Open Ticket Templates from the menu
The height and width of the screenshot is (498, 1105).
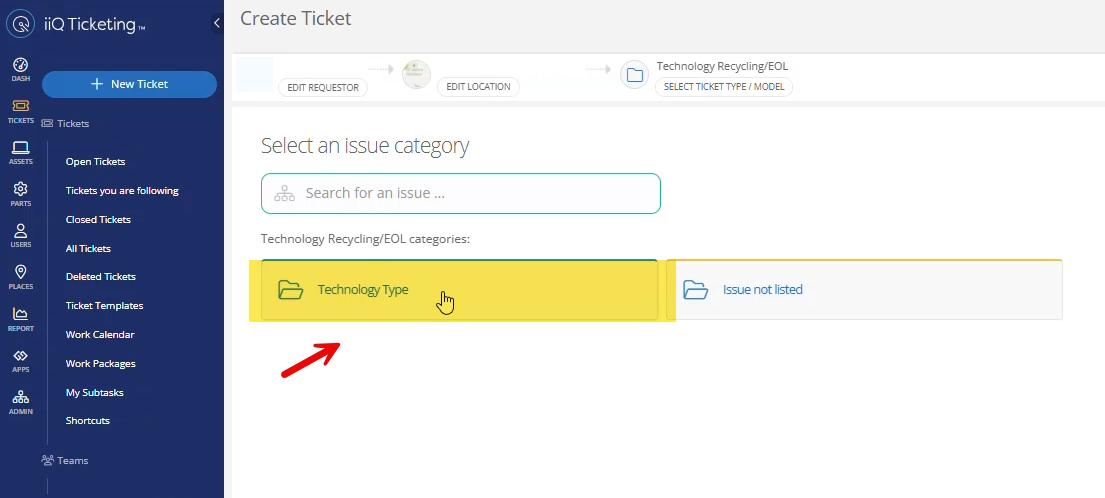104,306
